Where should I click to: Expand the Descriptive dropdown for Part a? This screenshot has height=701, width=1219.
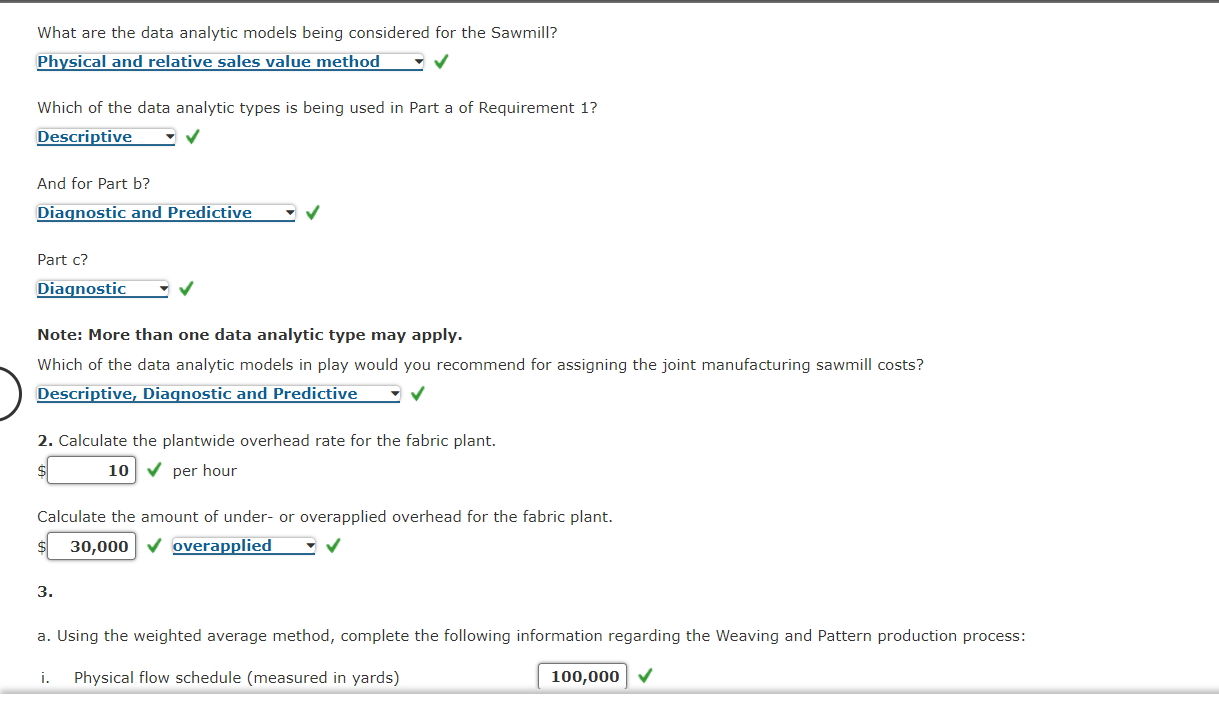[x=106, y=137]
